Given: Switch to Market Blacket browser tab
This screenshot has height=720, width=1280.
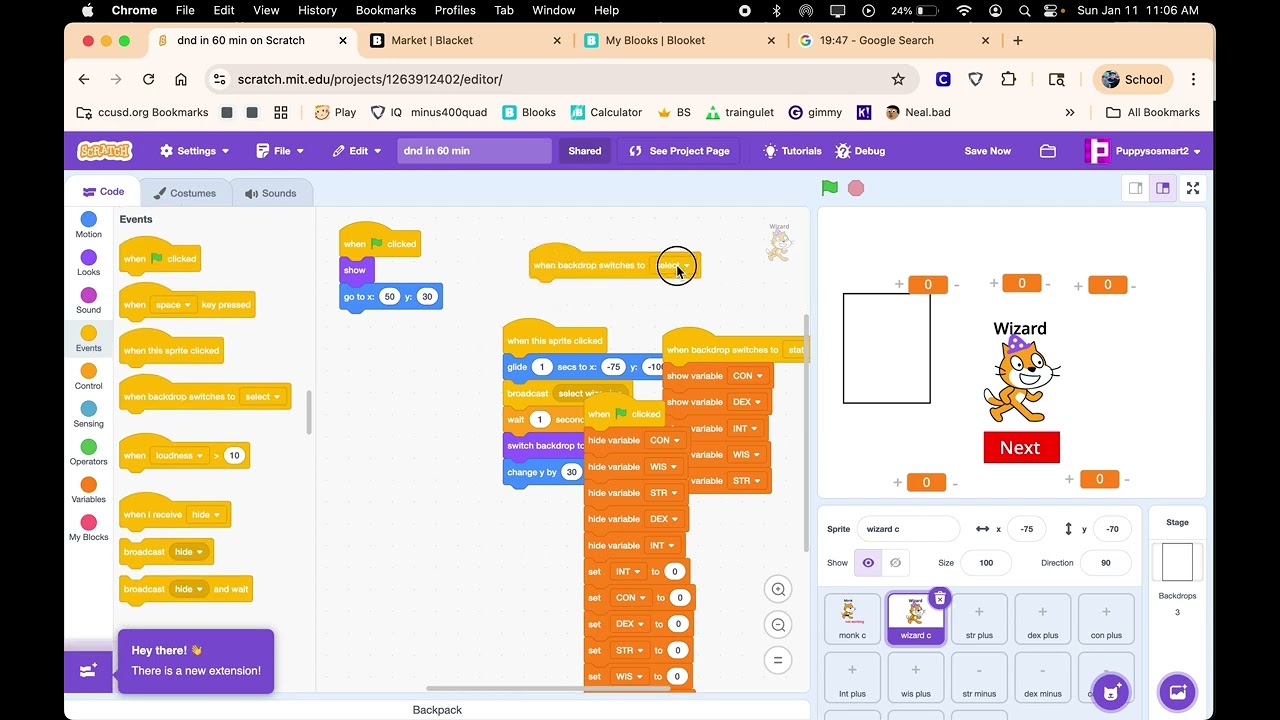Looking at the screenshot, I should click(466, 40).
